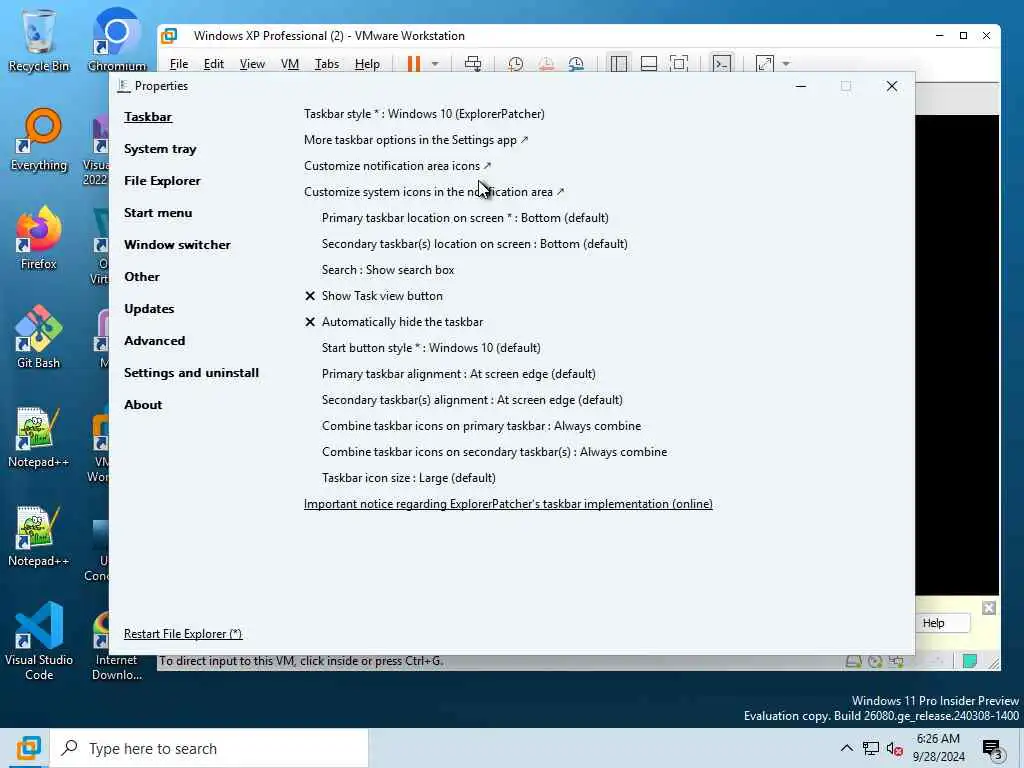The width and height of the screenshot is (1024, 768).
Task: Open the Everything search desktop icon
Action: pos(39,140)
